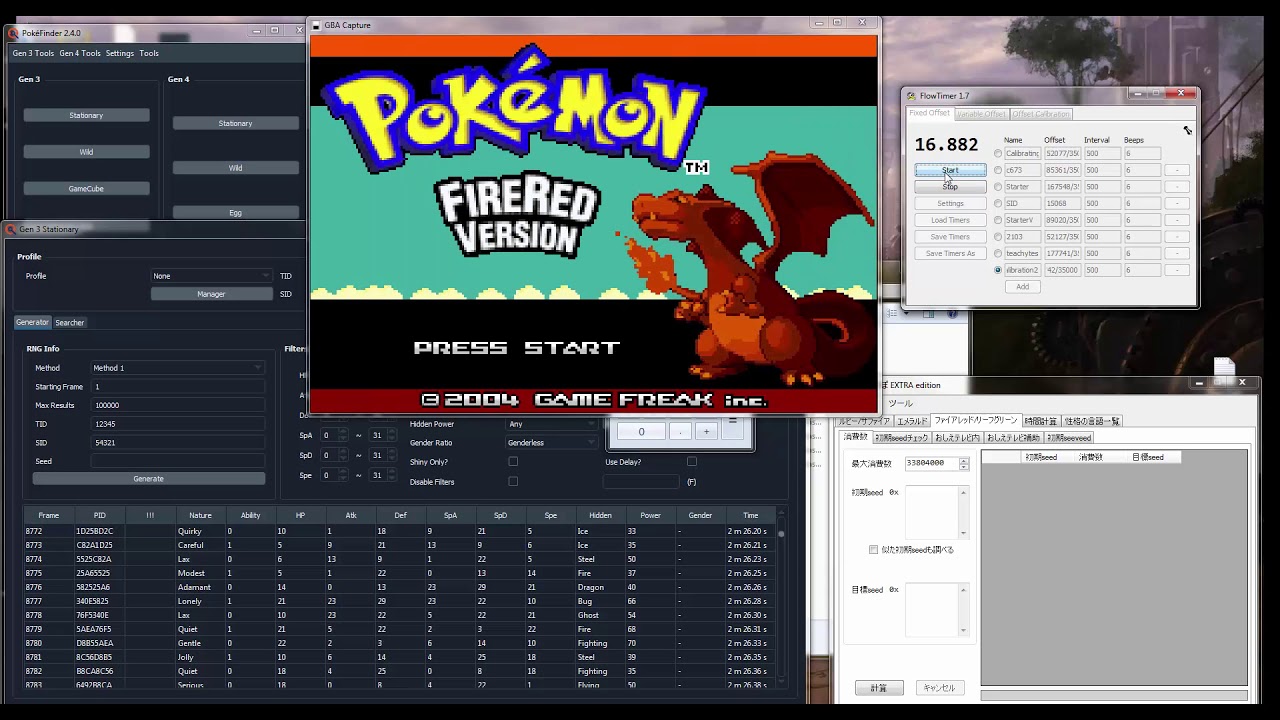Select the Calibrating timer radio button
This screenshot has width=1280, height=720.
tap(998, 154)
